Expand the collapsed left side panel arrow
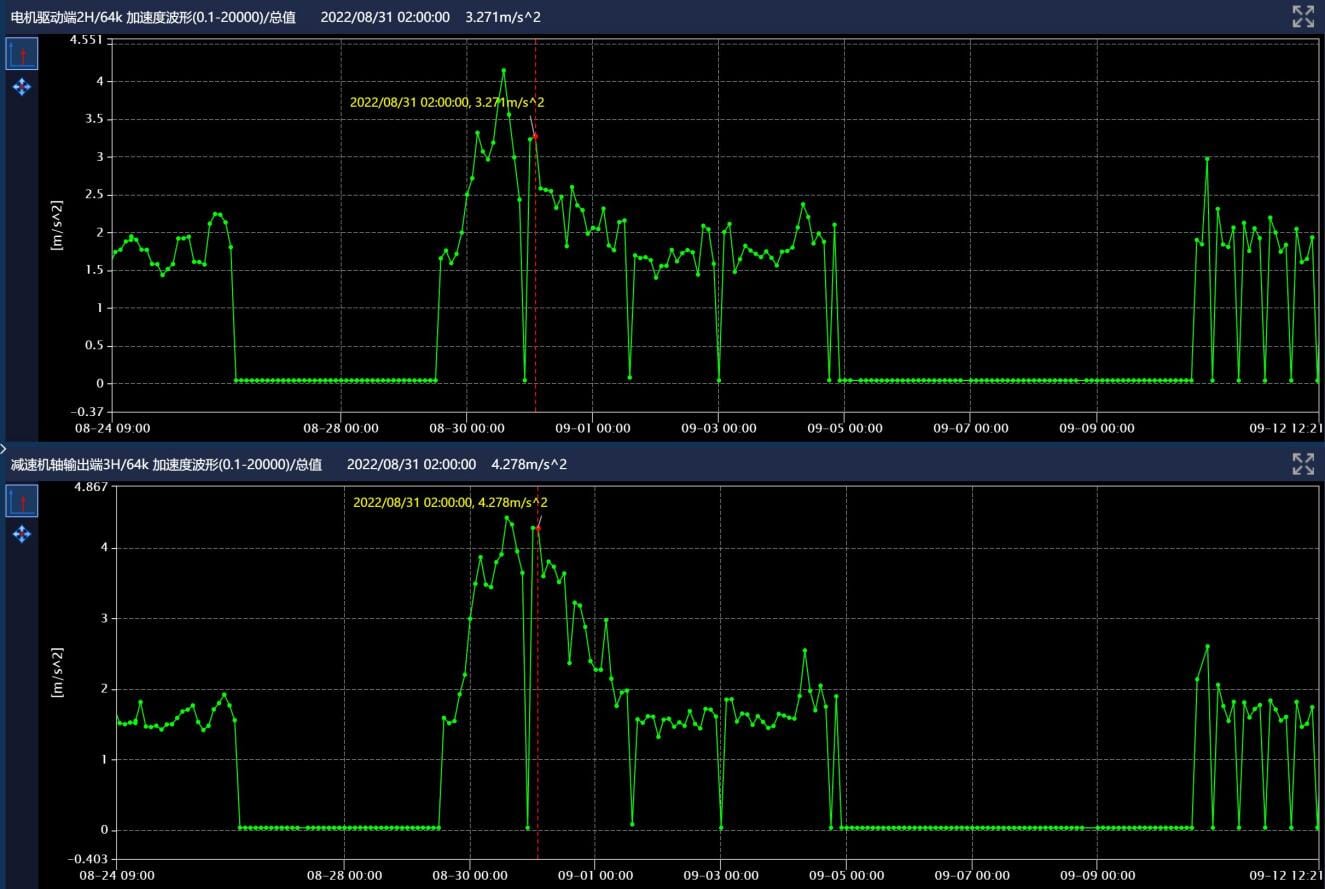Image resolution: width=1325 pixels, height=889 pixels. click(4, 449)
